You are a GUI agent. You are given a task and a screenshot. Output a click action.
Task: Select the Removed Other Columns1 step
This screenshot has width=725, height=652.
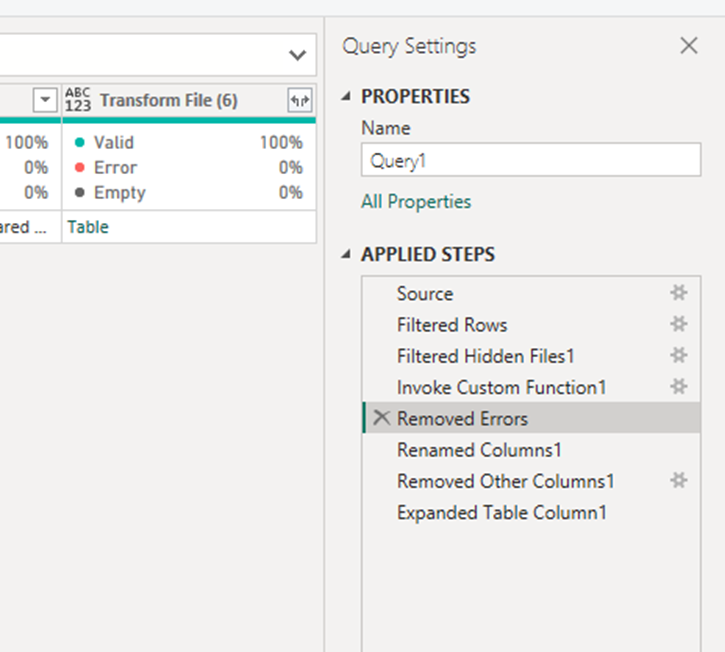pyautogui.click(x=531, y=481)
